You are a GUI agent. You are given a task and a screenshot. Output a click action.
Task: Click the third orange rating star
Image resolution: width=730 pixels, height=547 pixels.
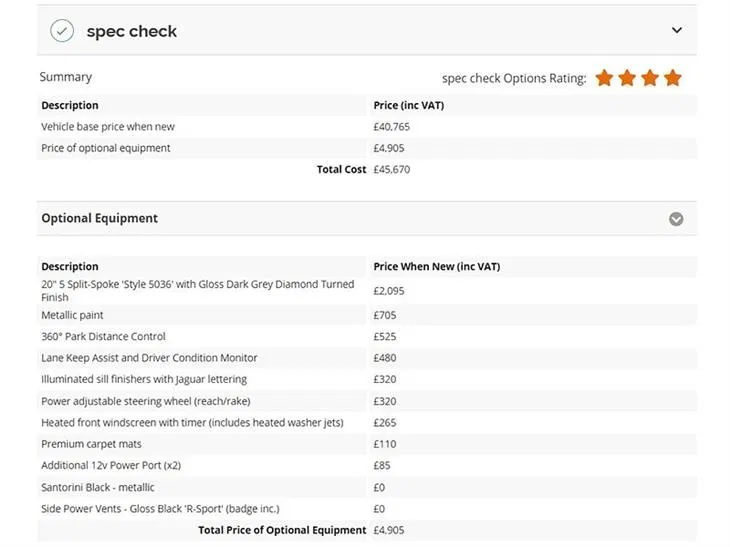(650, 78)
